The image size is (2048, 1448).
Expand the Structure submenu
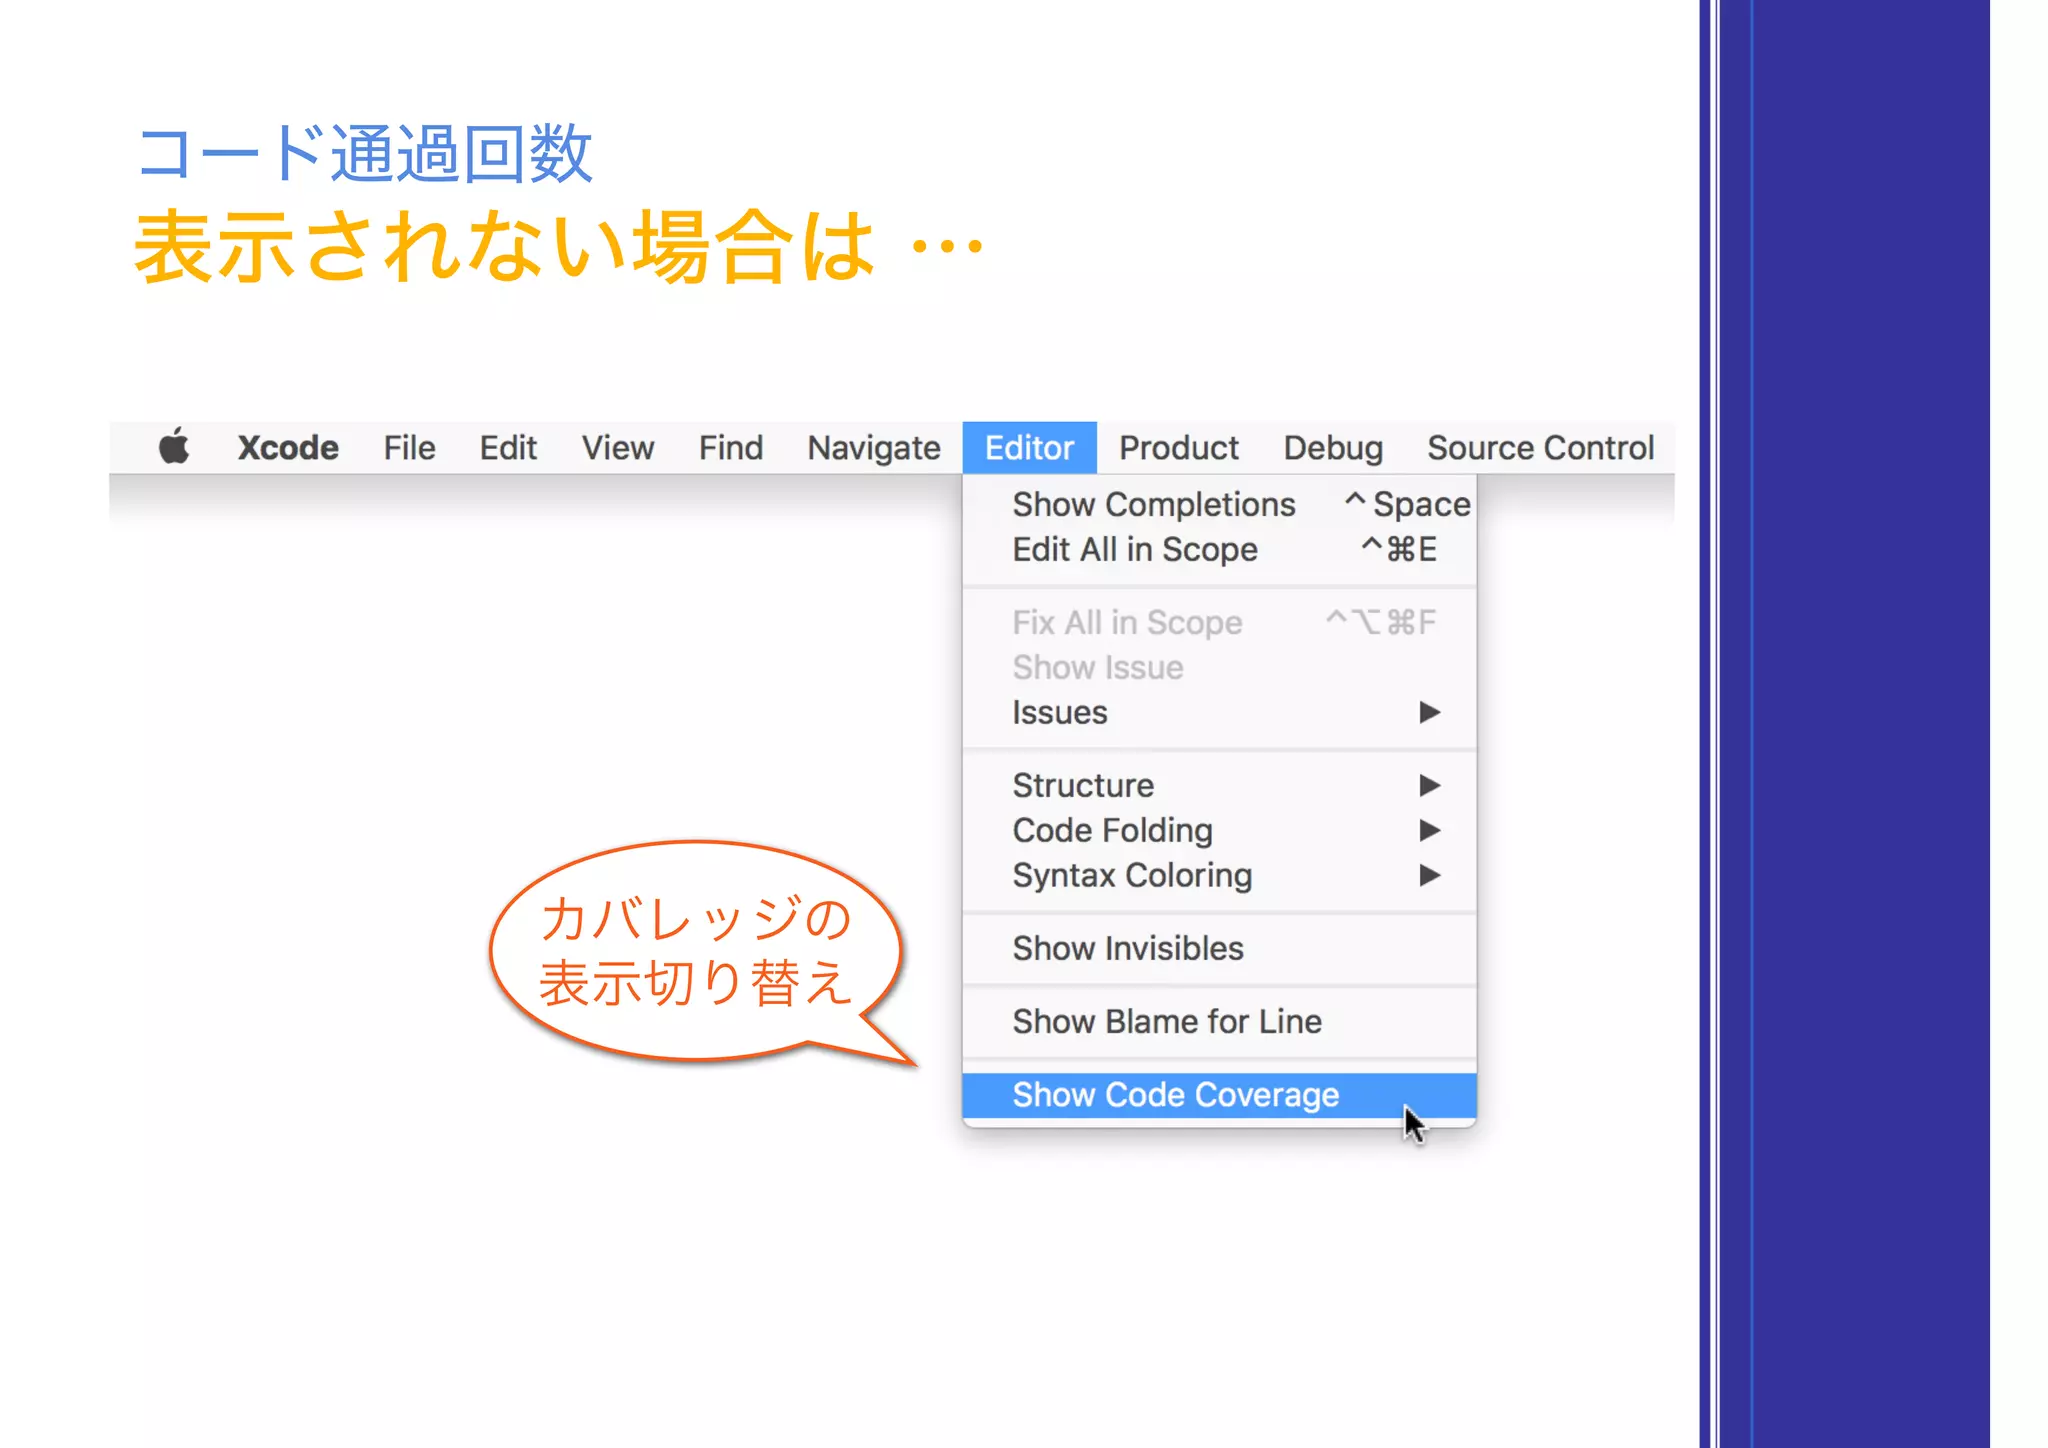click(1219, 785)
